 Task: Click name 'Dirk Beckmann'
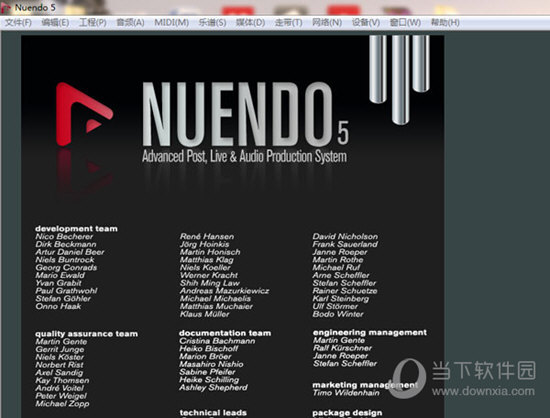66,244
